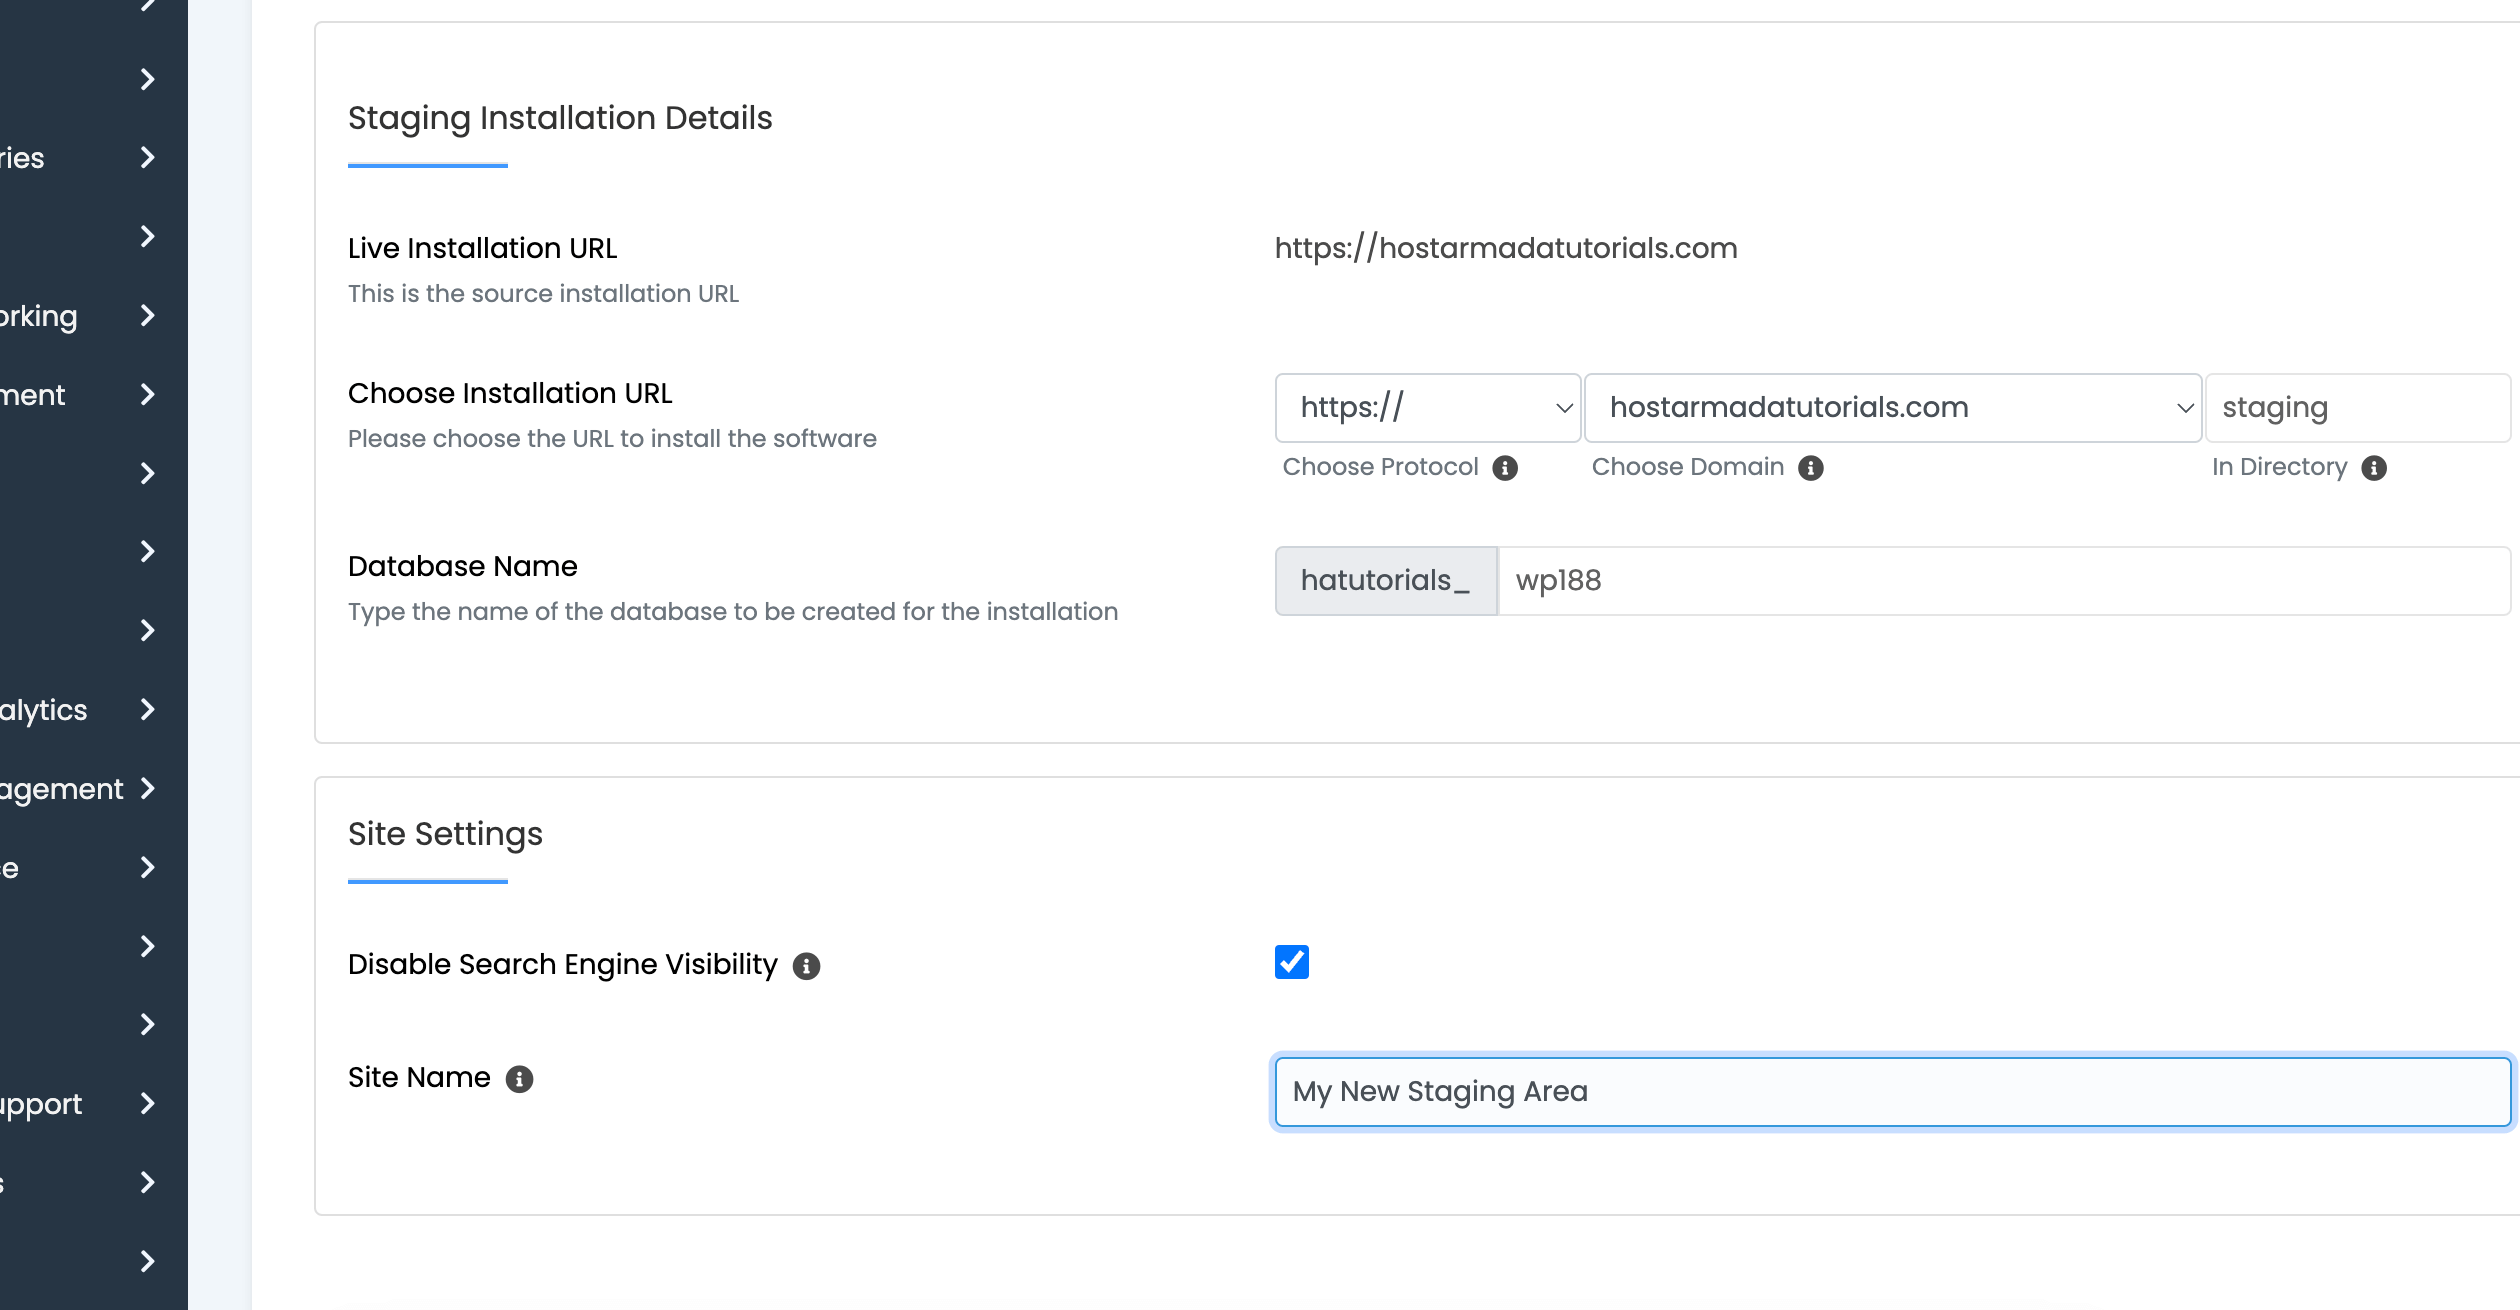This screenshot has width=2520, height=1310.
Task: Click the Live Installation URL label
Action: pyautogui.click(x=482, y=248)
